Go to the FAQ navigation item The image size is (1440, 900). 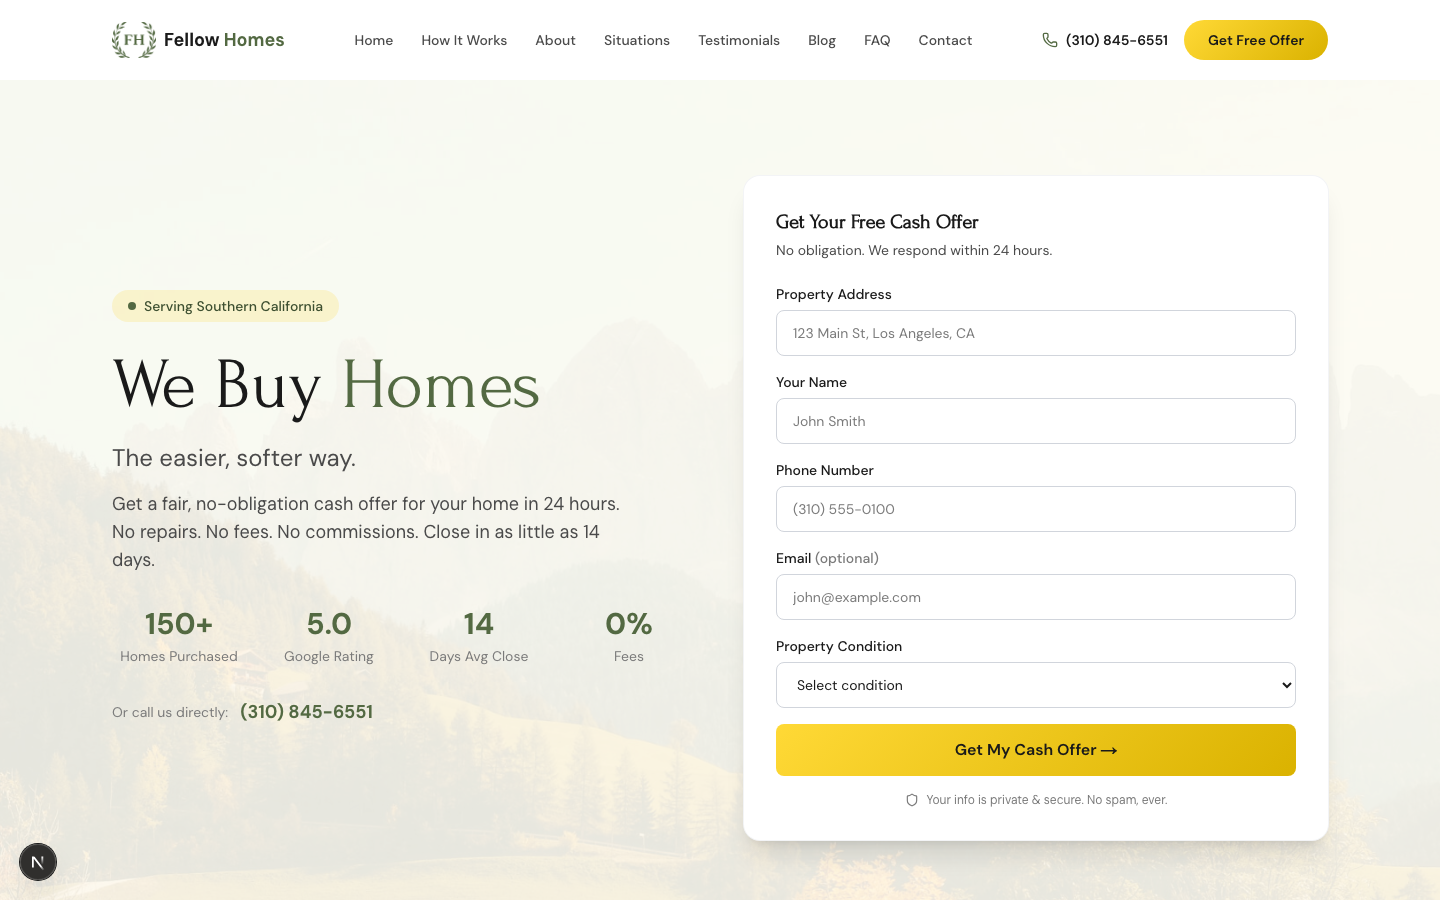pos(877,40)
